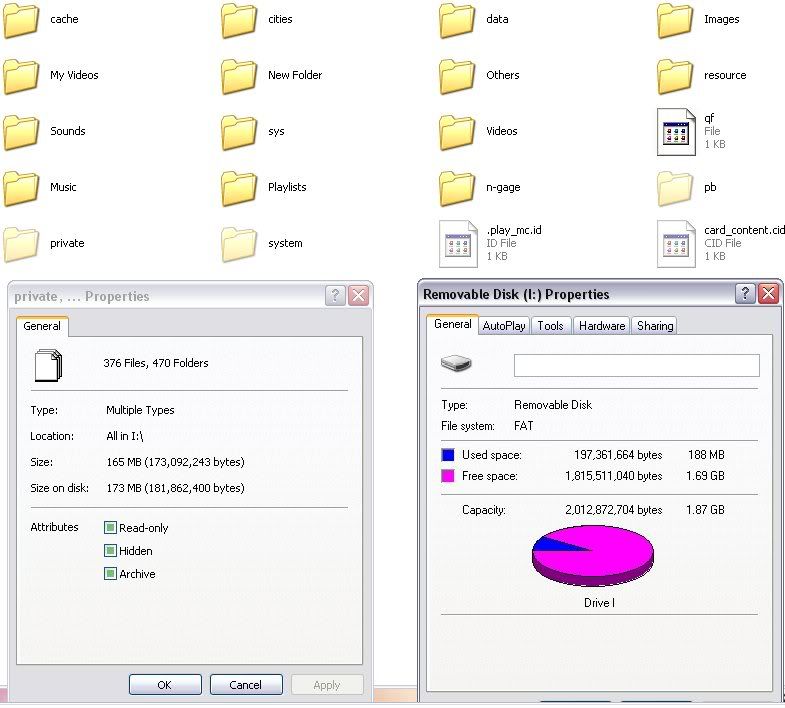
Task: Select the hidden private folder icon
Action: tap(21, 243)
